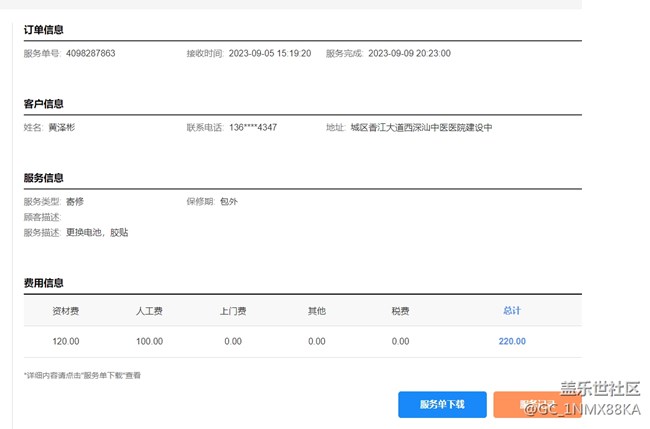Click the 服务完成 time 2023-09-09 20:23:00

click(x=409, y=53)
